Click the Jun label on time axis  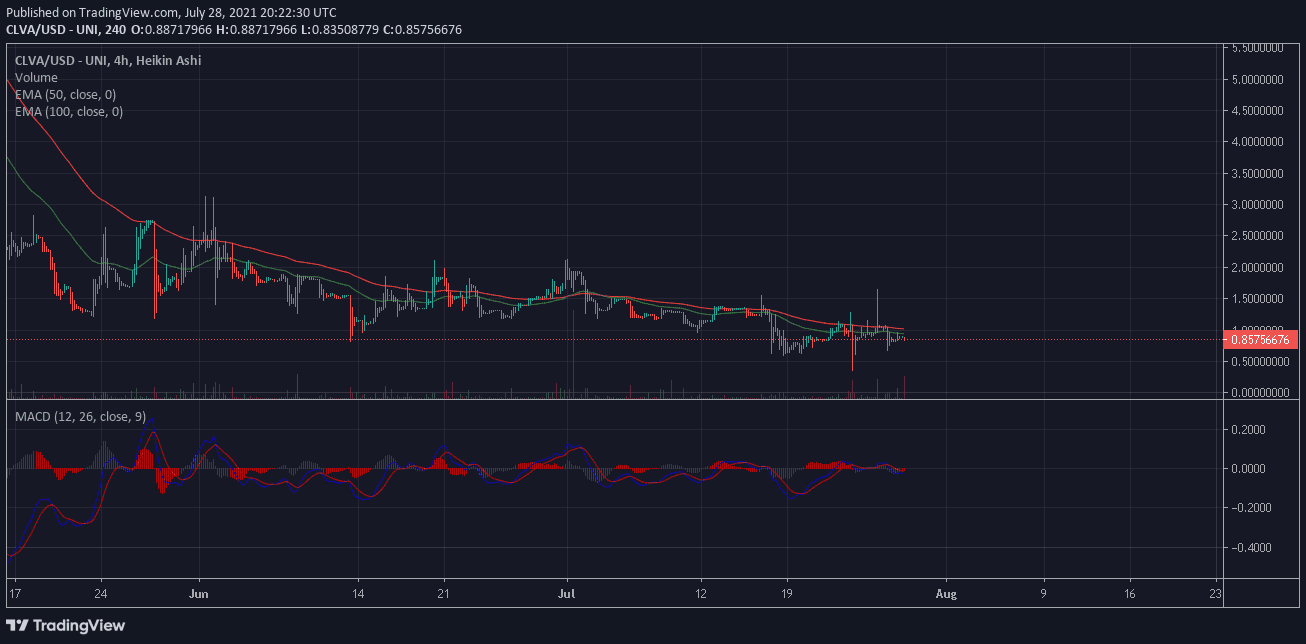coord(199,592)
